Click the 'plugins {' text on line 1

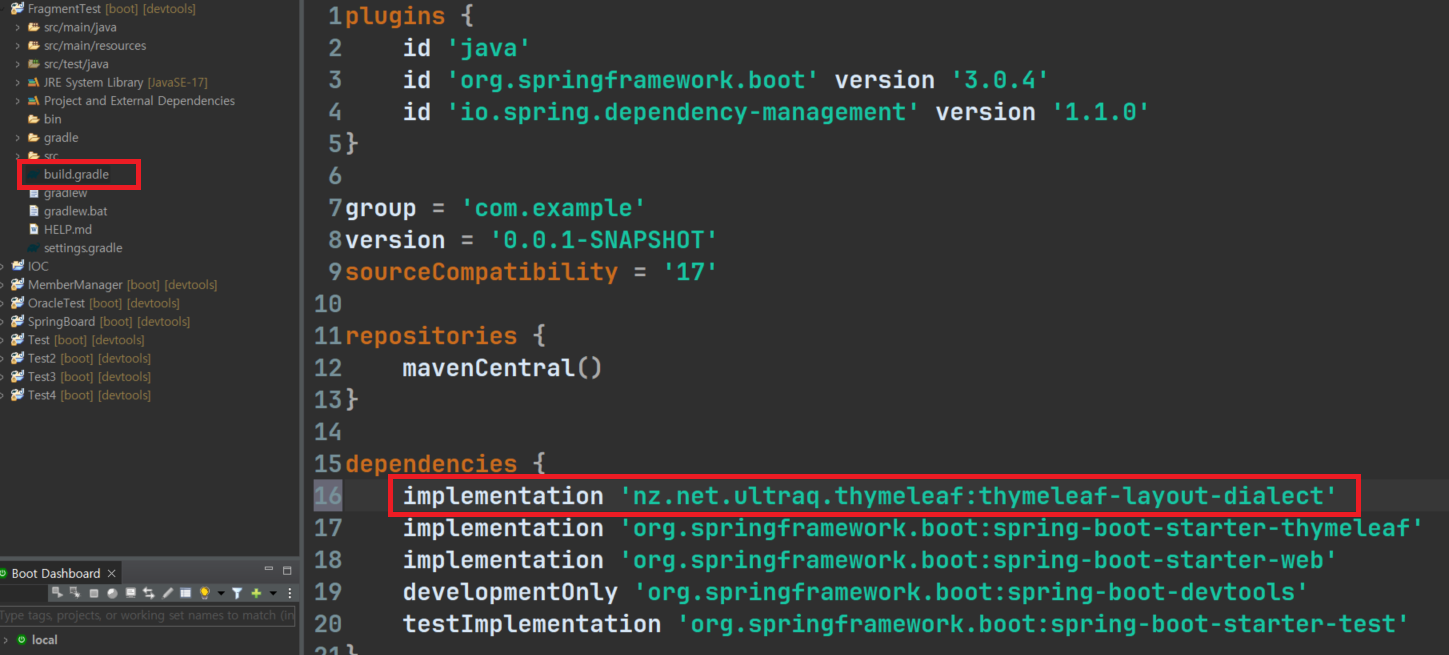(410, 16)
